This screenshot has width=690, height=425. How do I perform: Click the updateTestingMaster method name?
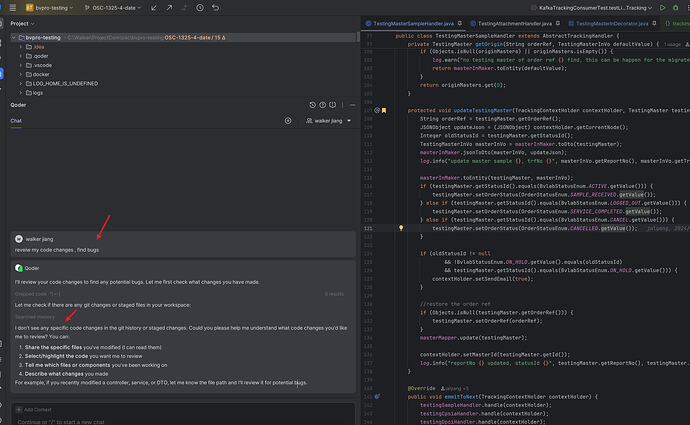[x=483, y=110]
